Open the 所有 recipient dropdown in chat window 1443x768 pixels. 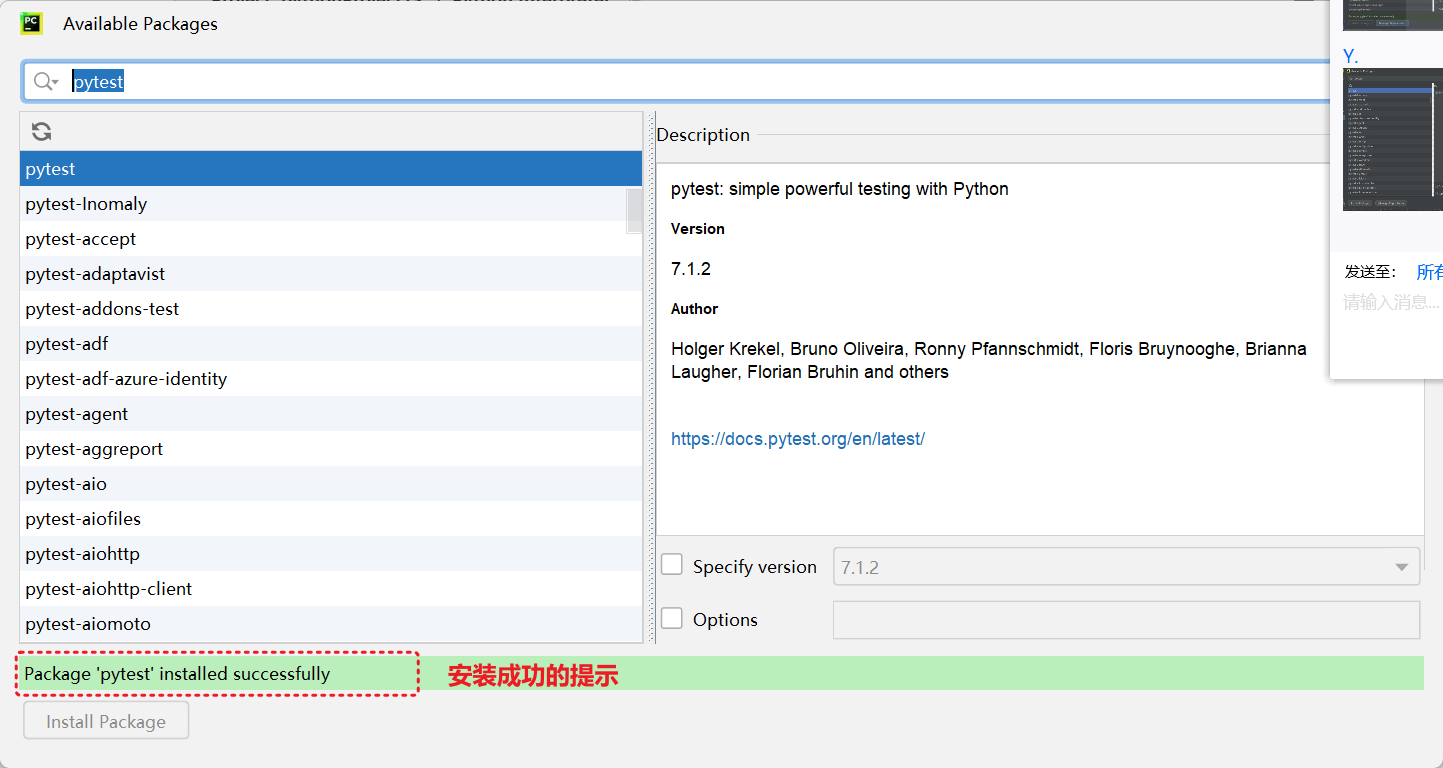[1430, 272]
